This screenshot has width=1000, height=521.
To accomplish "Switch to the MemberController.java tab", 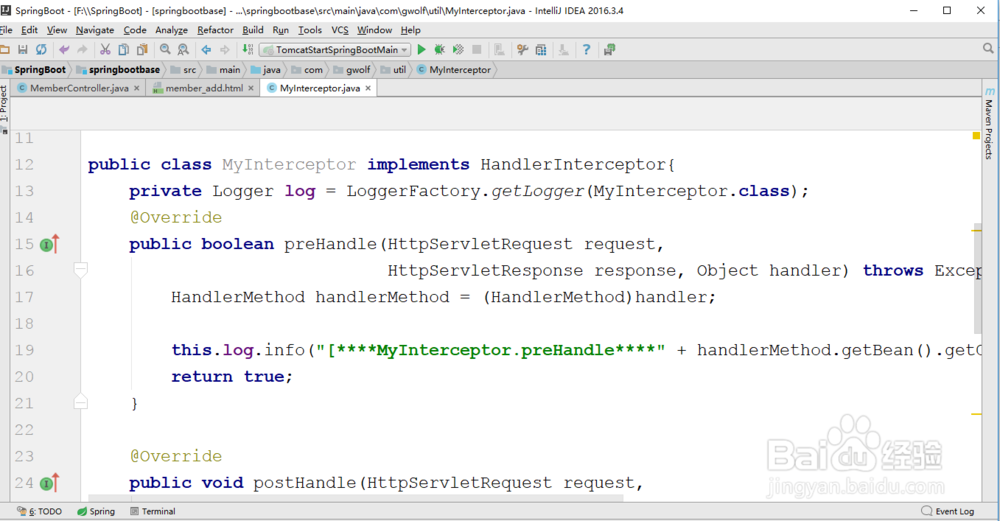I will point(79,88).
